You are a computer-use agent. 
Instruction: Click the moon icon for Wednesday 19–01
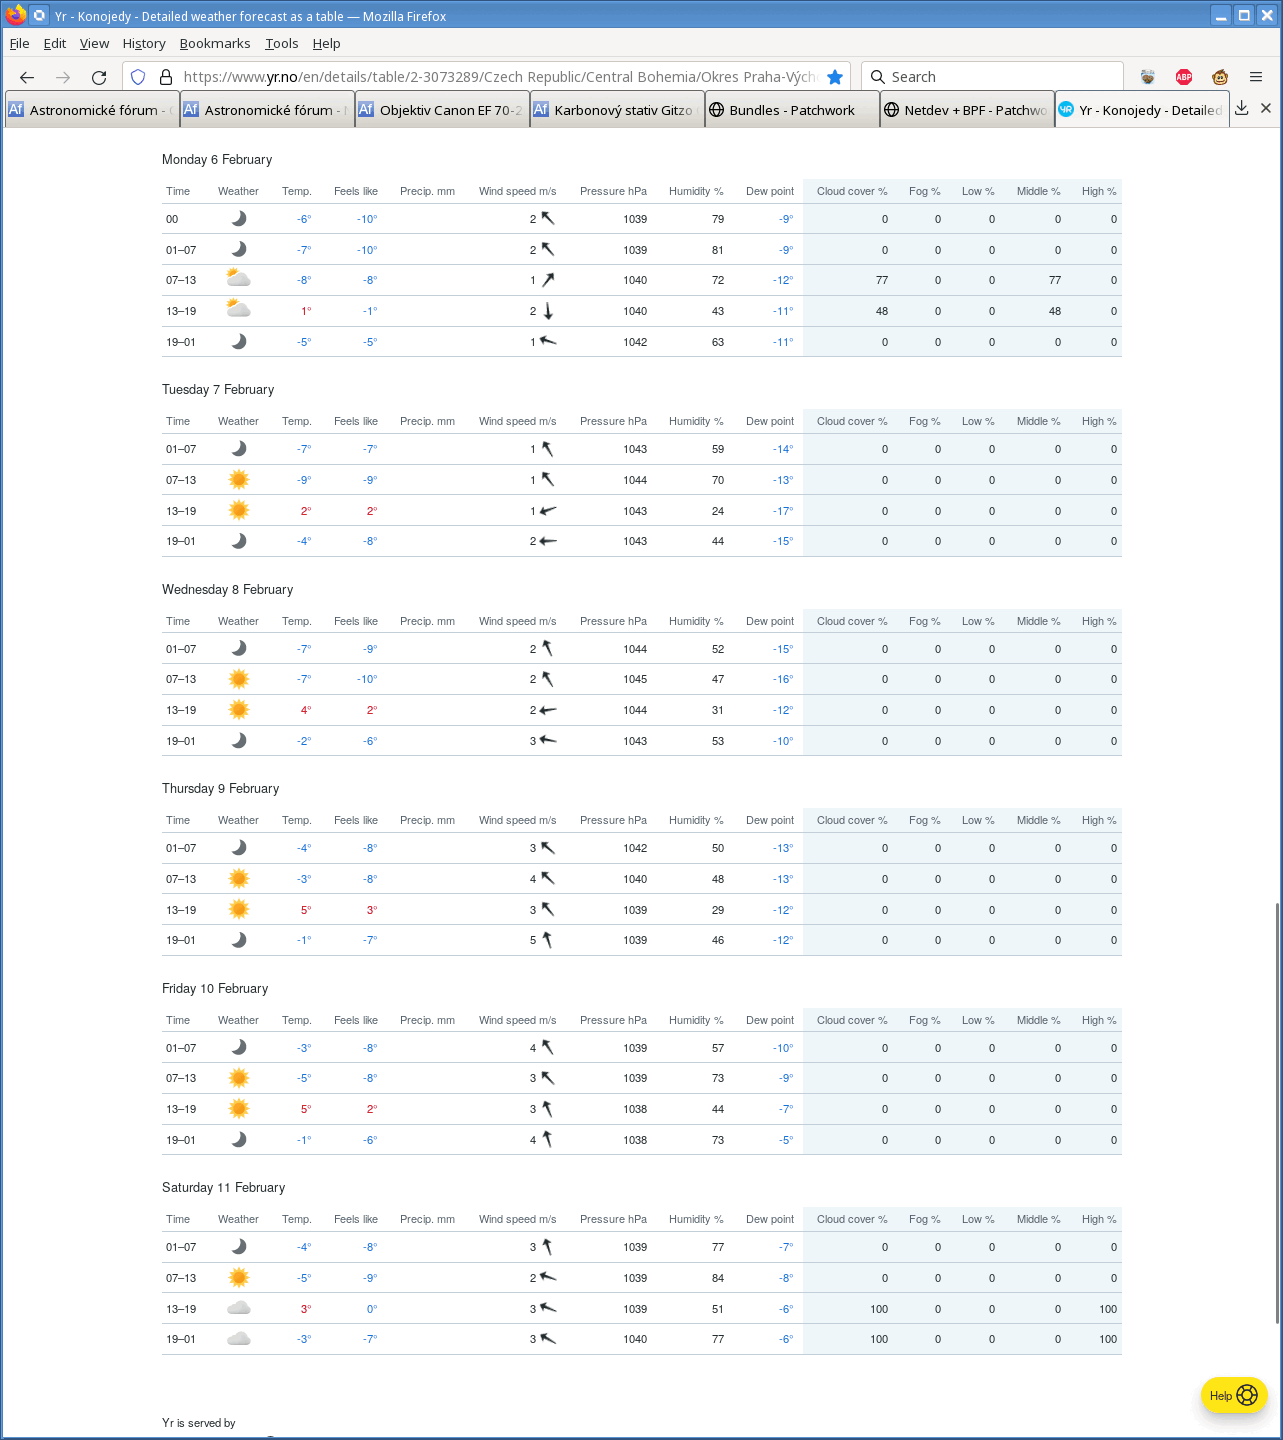tap(238, 741)
